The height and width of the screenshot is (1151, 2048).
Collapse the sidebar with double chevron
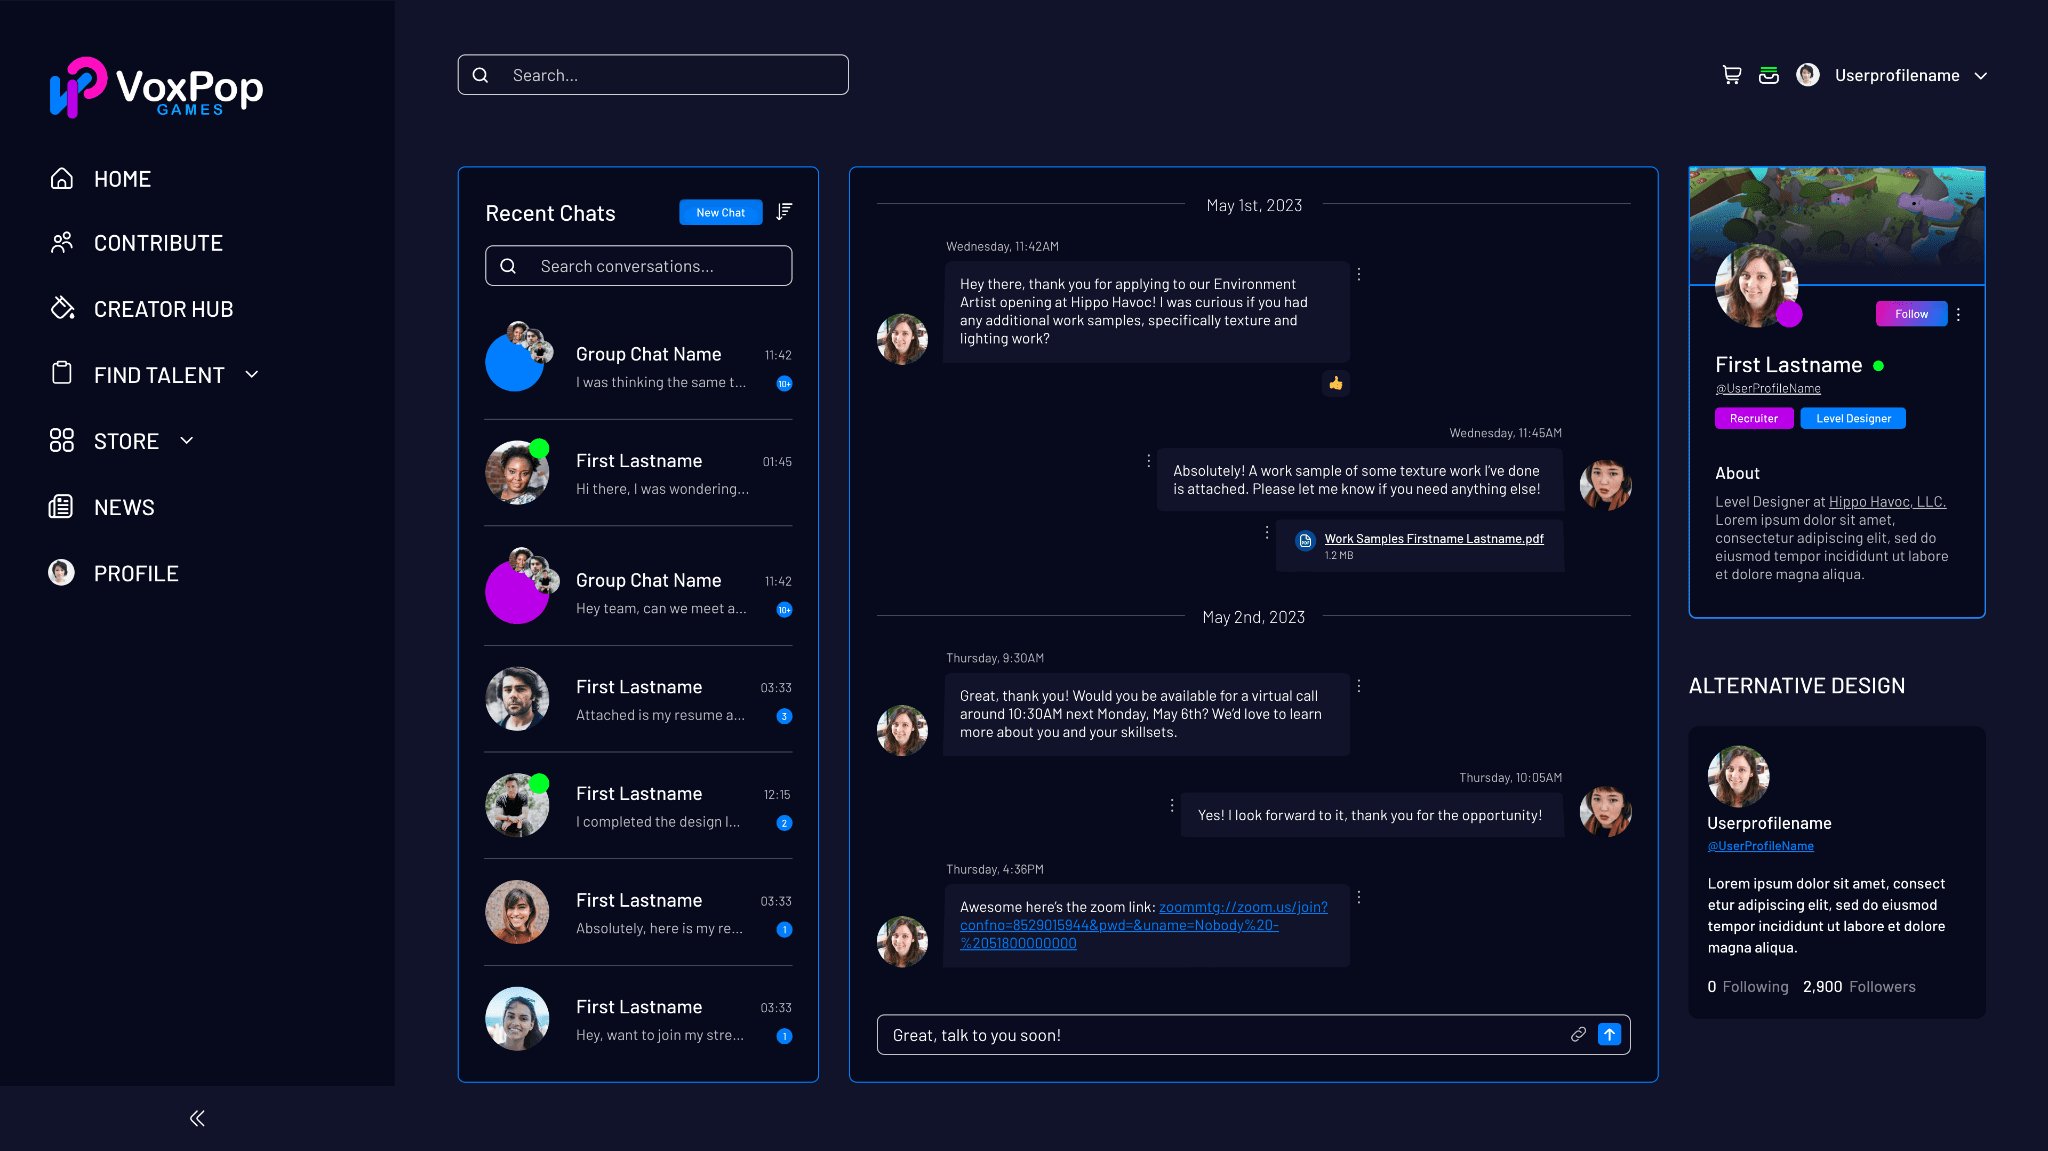(x=197, y=1118)
